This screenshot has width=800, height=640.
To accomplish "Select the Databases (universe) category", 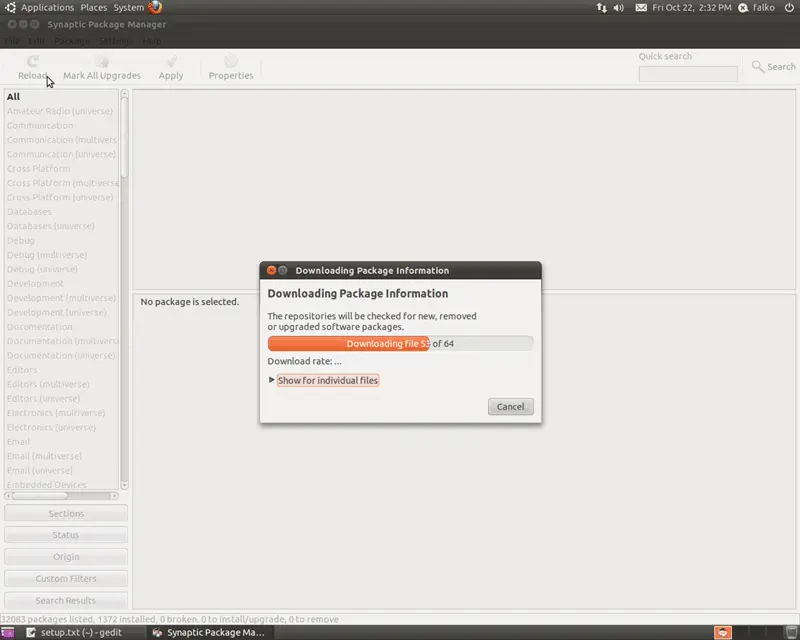I will (x=51, y=226).
